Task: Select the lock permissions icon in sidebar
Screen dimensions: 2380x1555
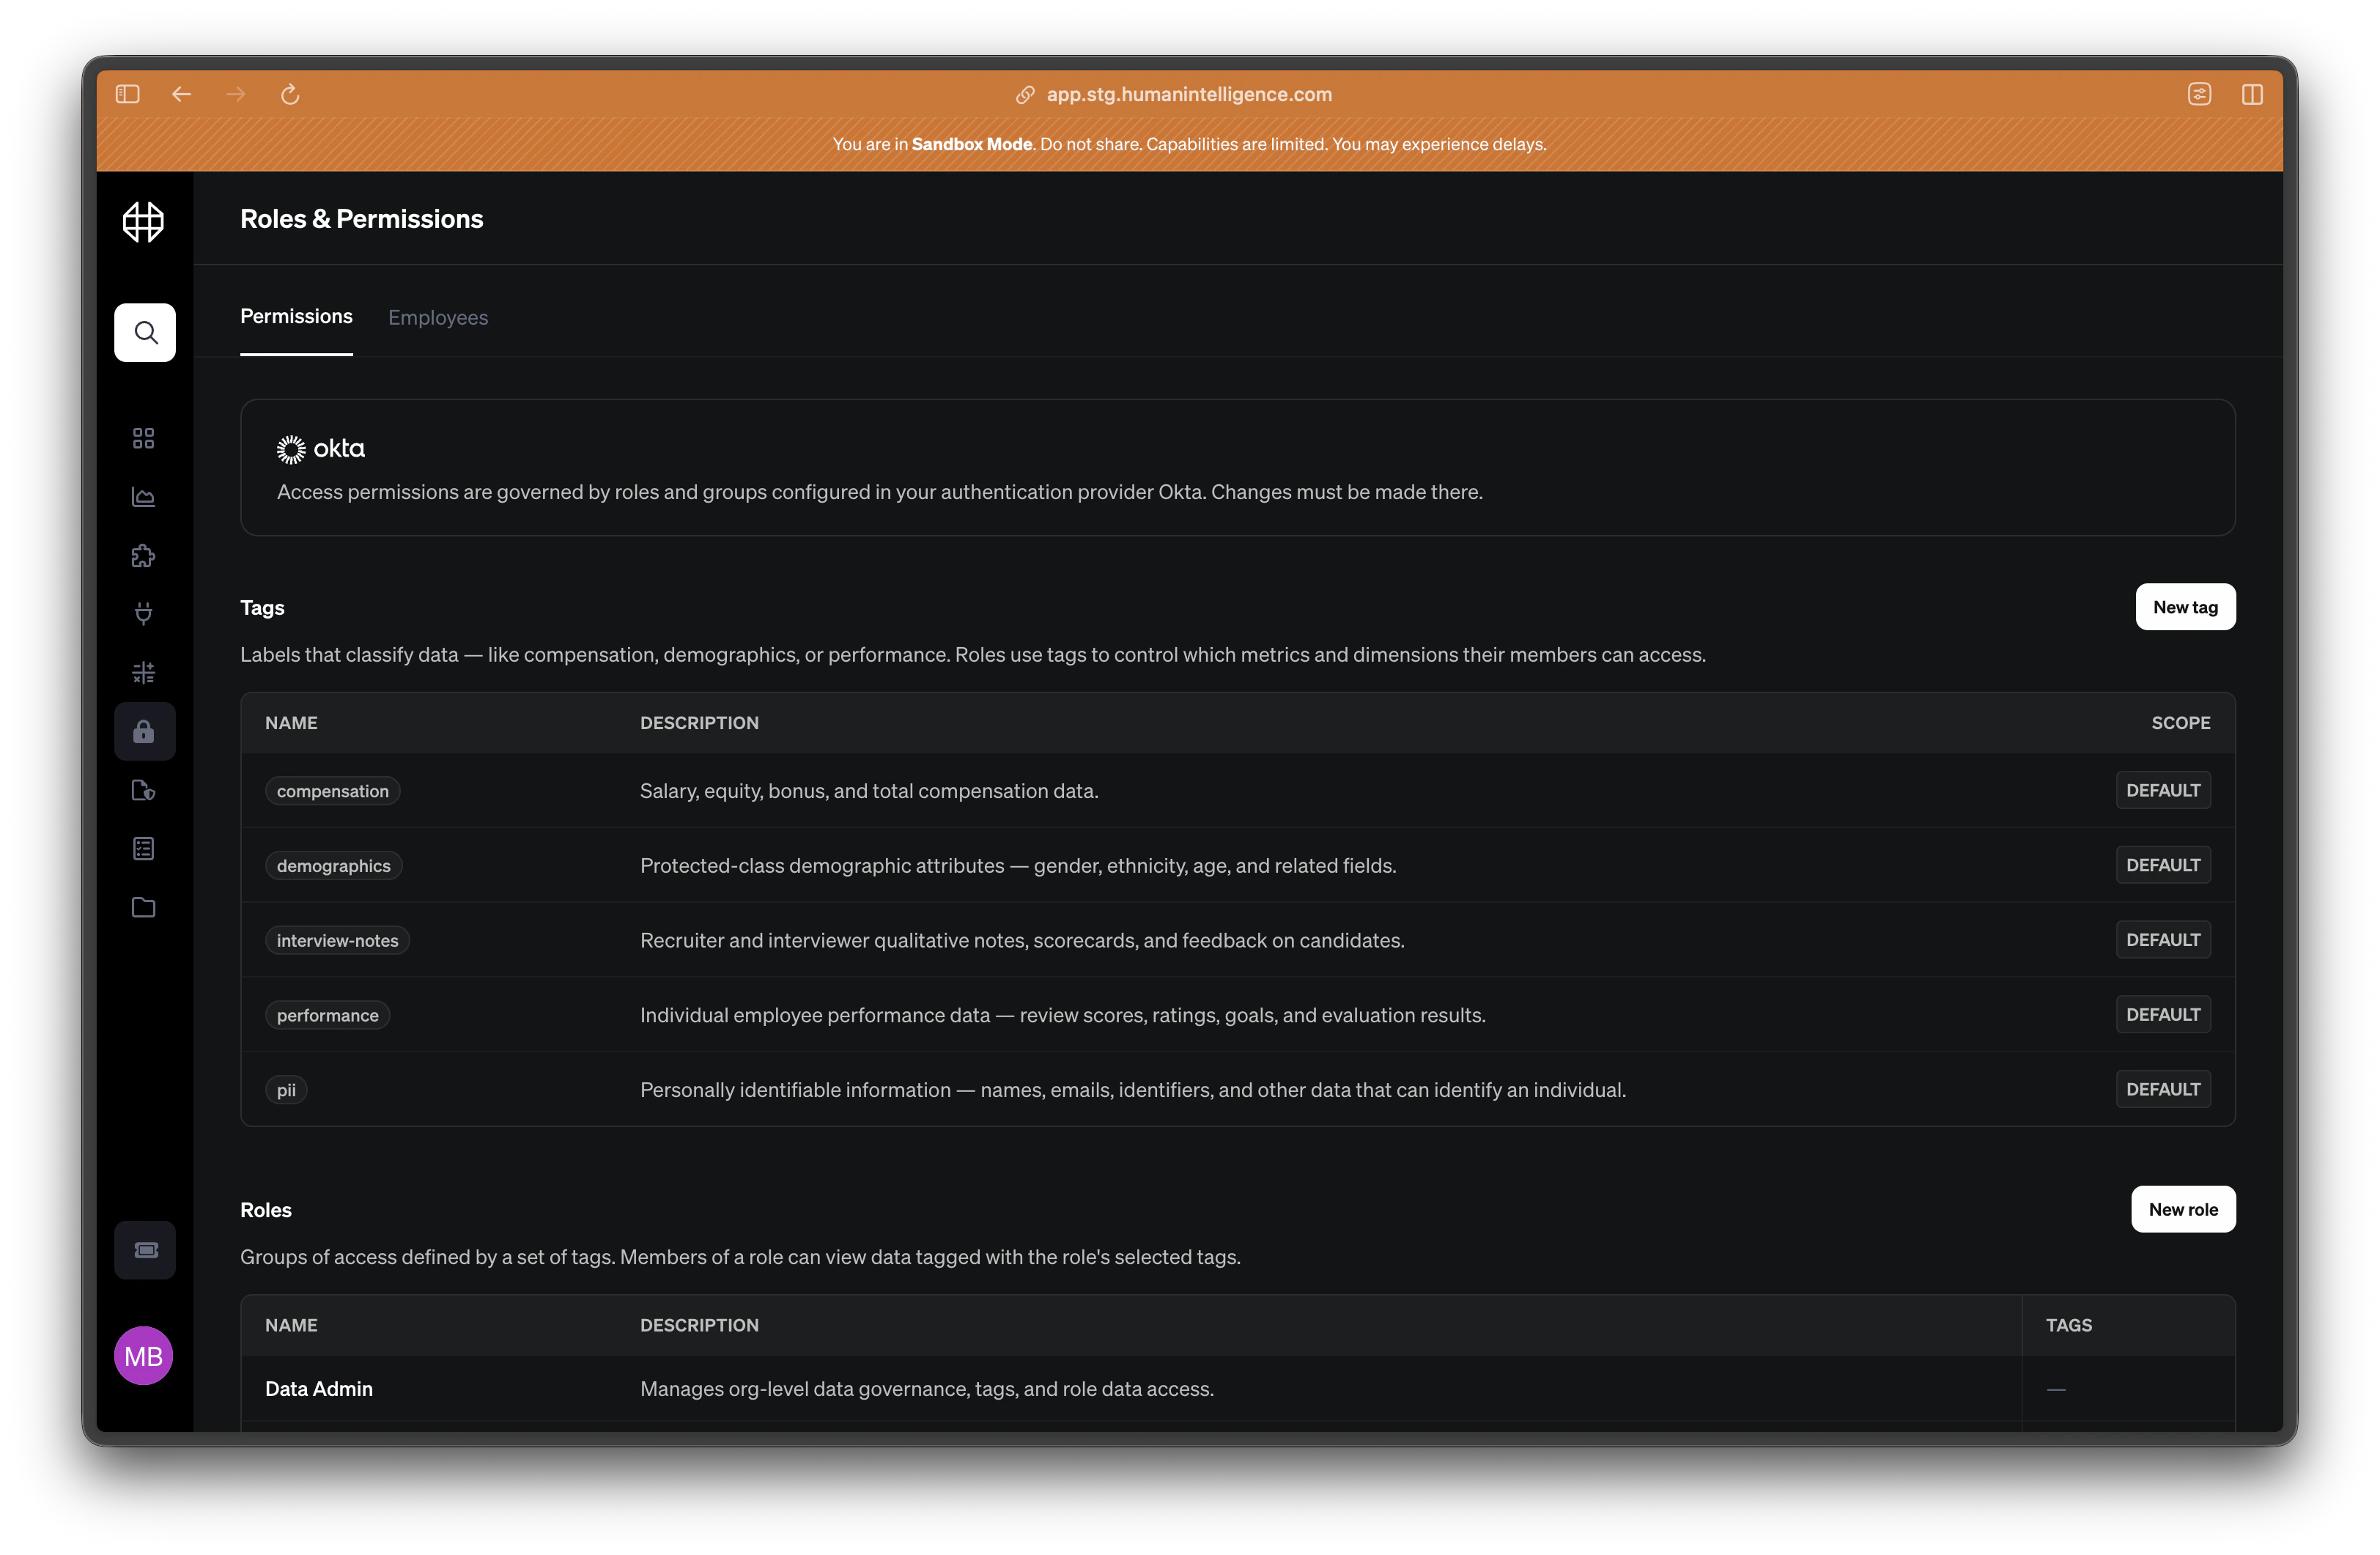Action: (x=145, y=731)
